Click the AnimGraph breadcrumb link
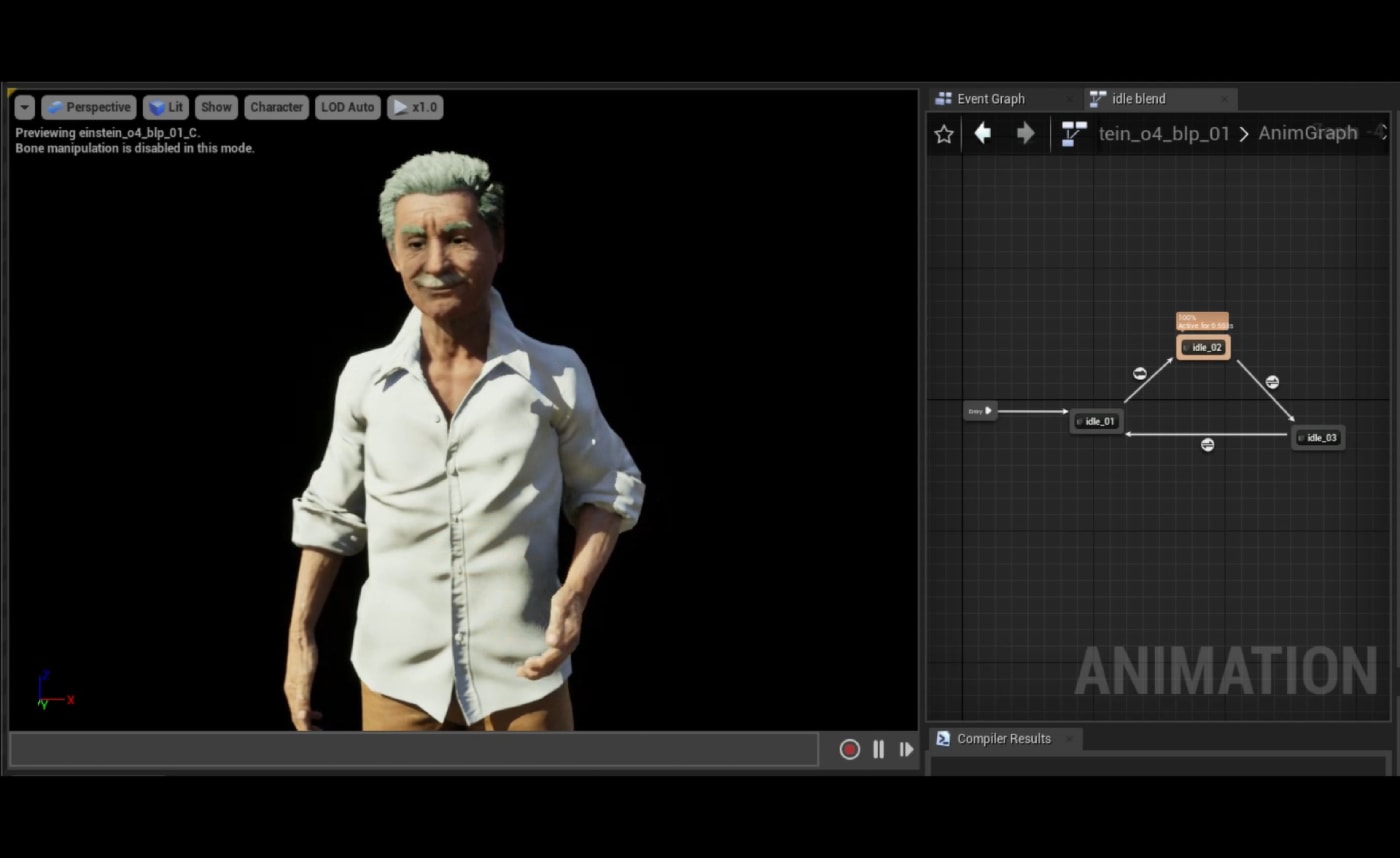1400x858 pixels. (1307, 133)
